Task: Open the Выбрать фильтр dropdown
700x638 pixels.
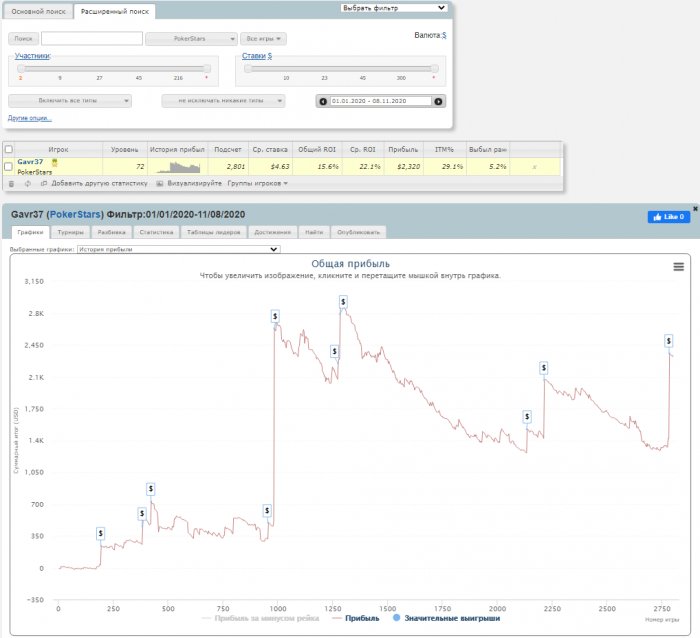Action: point(393,7)
